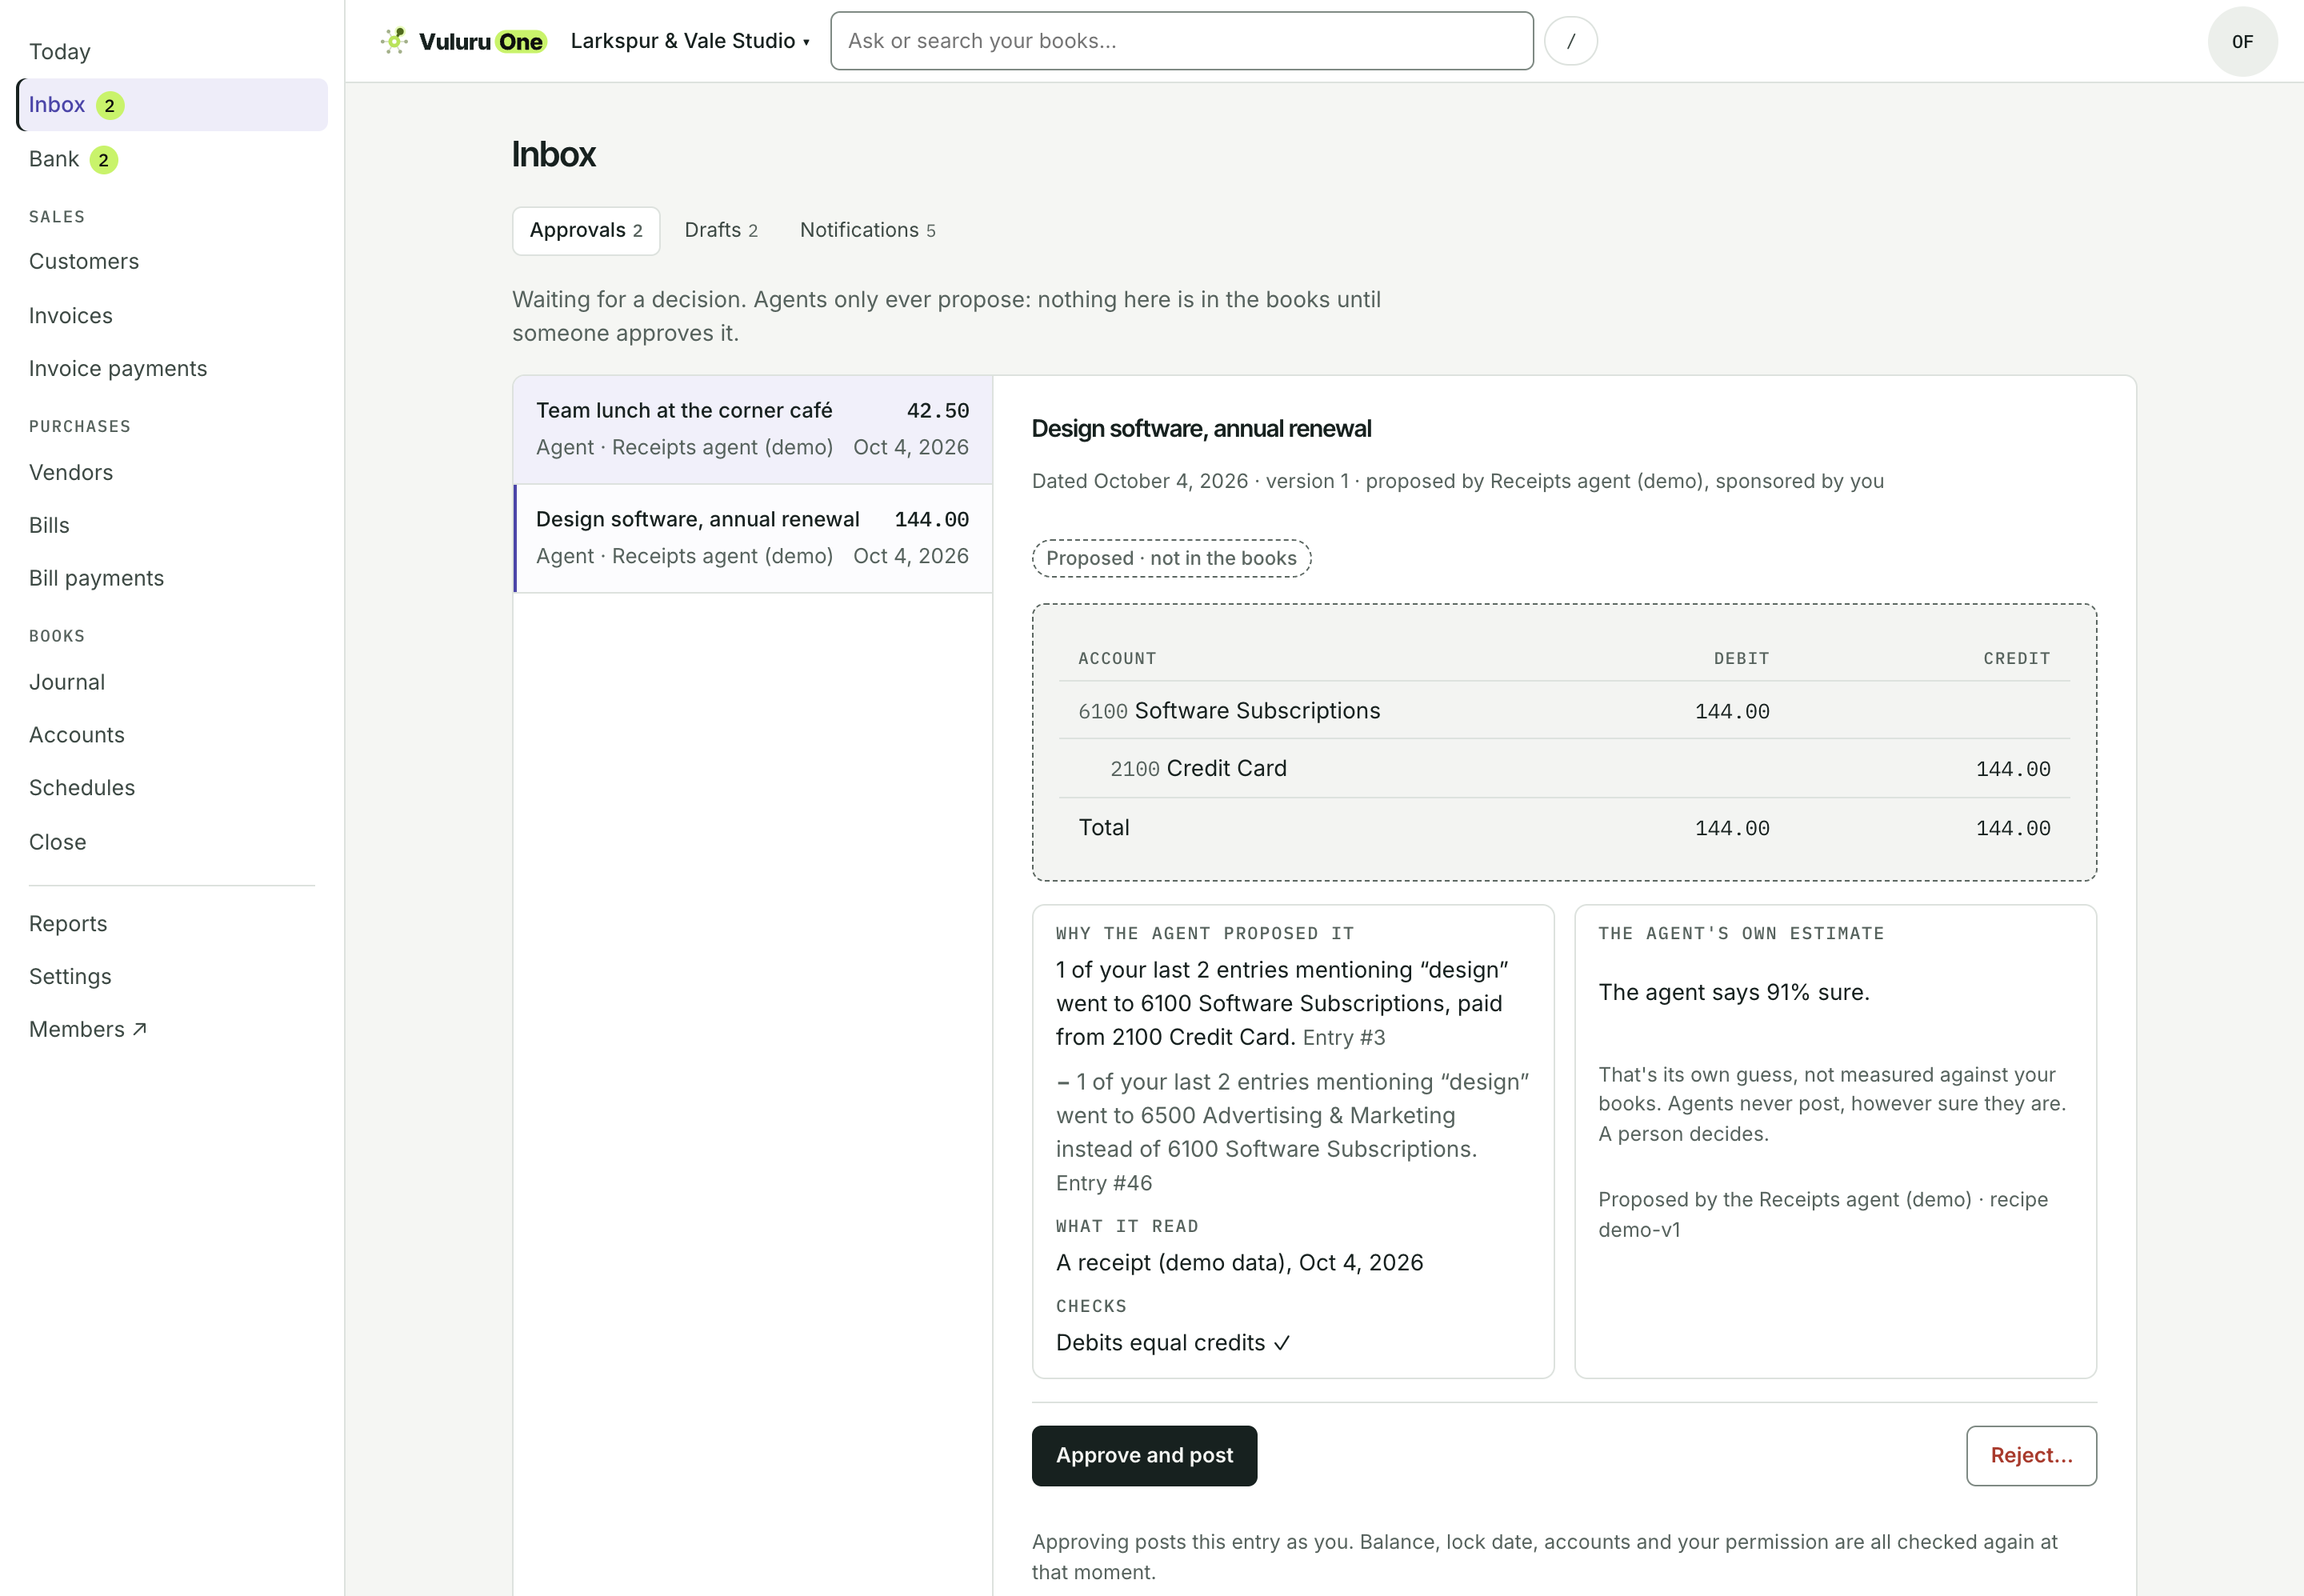Open the Larkspur & Vale Studio switcher
The width and height of the screenshot is (2304, 1596).
pyautogui.click(x=690, y=41)
